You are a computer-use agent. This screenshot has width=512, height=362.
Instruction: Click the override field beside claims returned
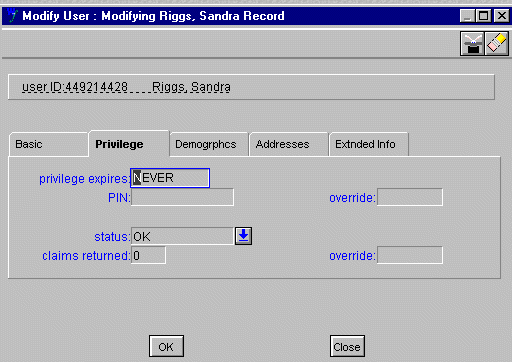point(410,255)
